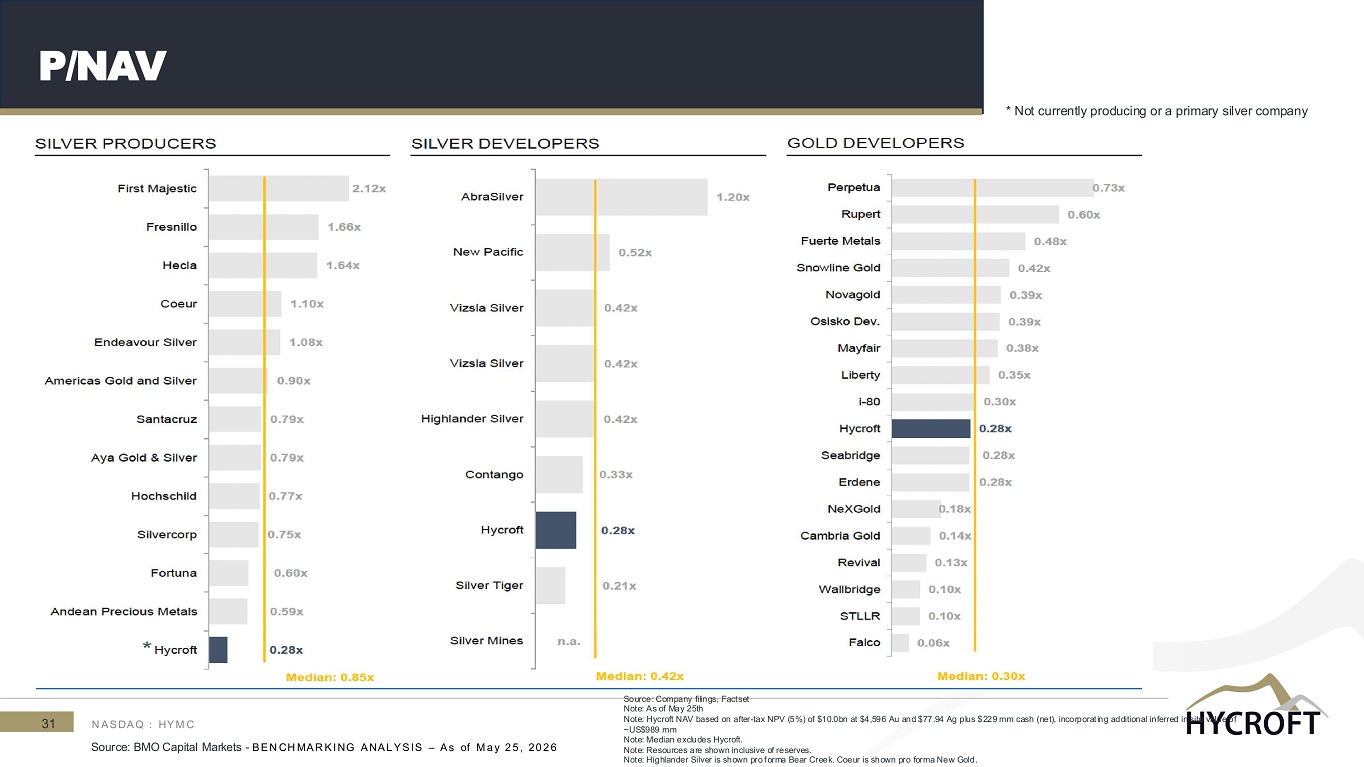Click the Fortuna label
1364x767 pixels.
pyautogui.click(x=173, y=573)
